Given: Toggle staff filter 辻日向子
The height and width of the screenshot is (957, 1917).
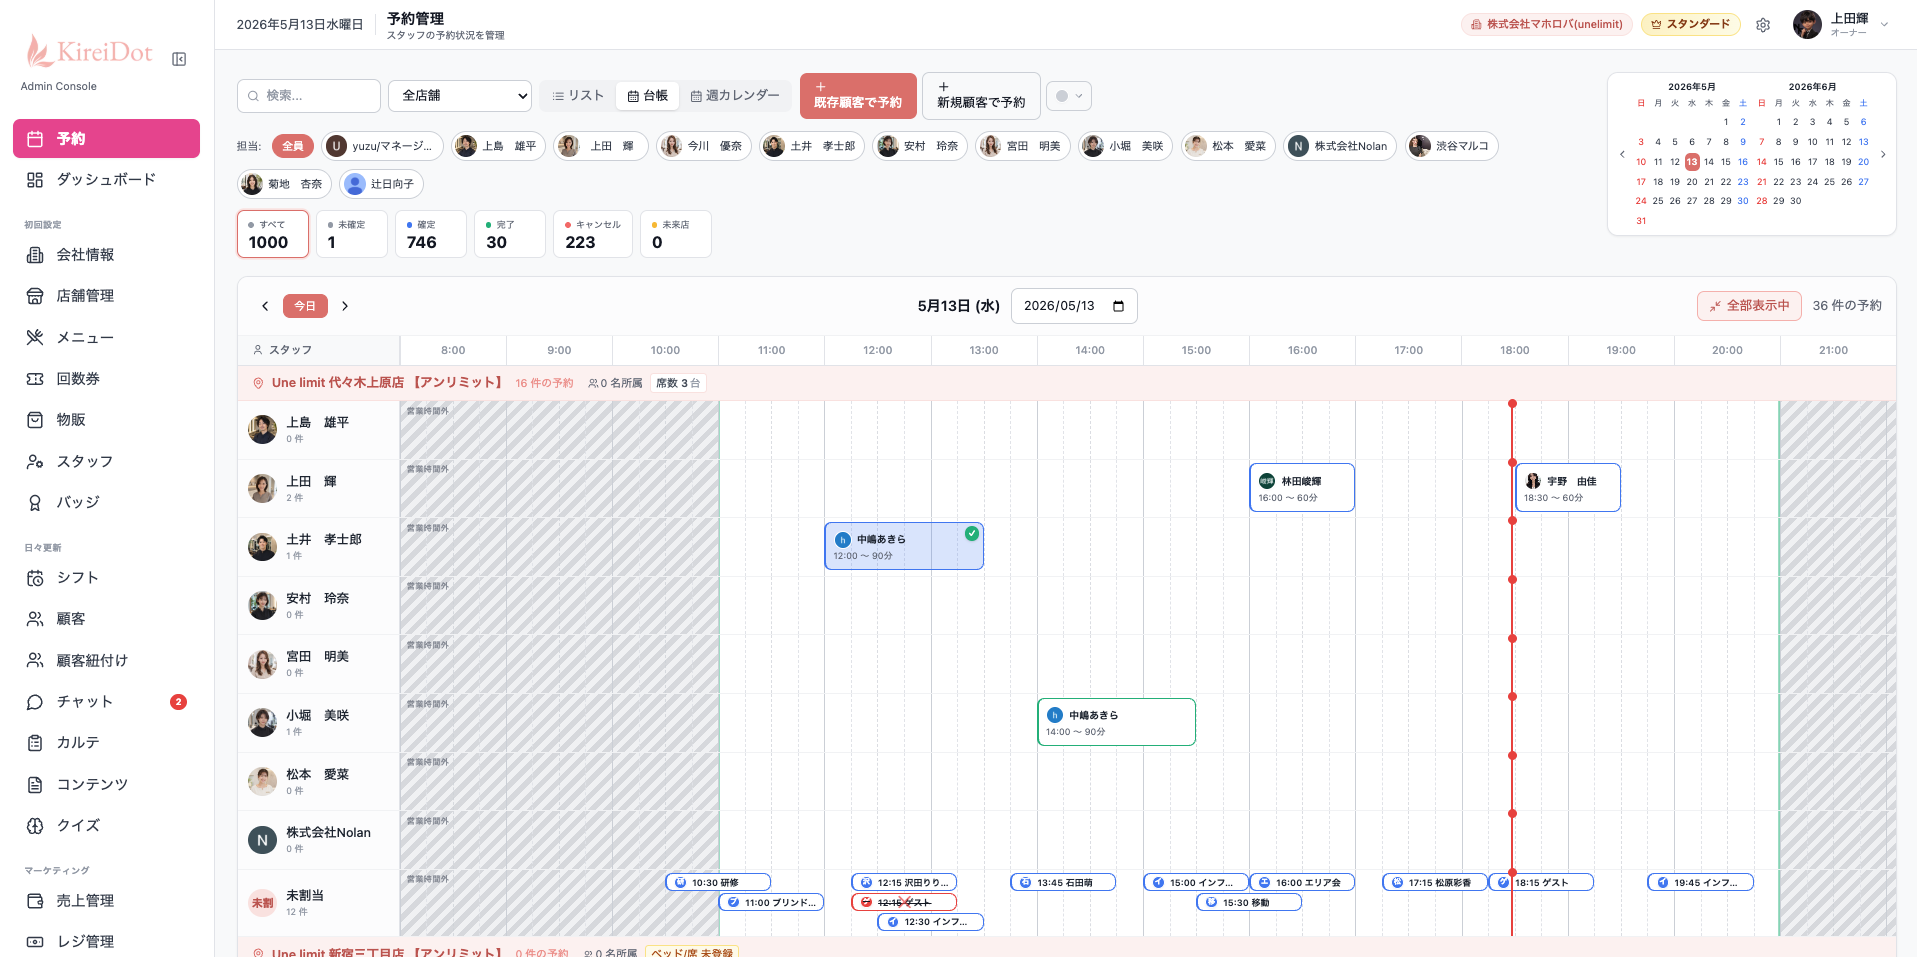Looking at the screenshot, I should [x=381, y=184].
